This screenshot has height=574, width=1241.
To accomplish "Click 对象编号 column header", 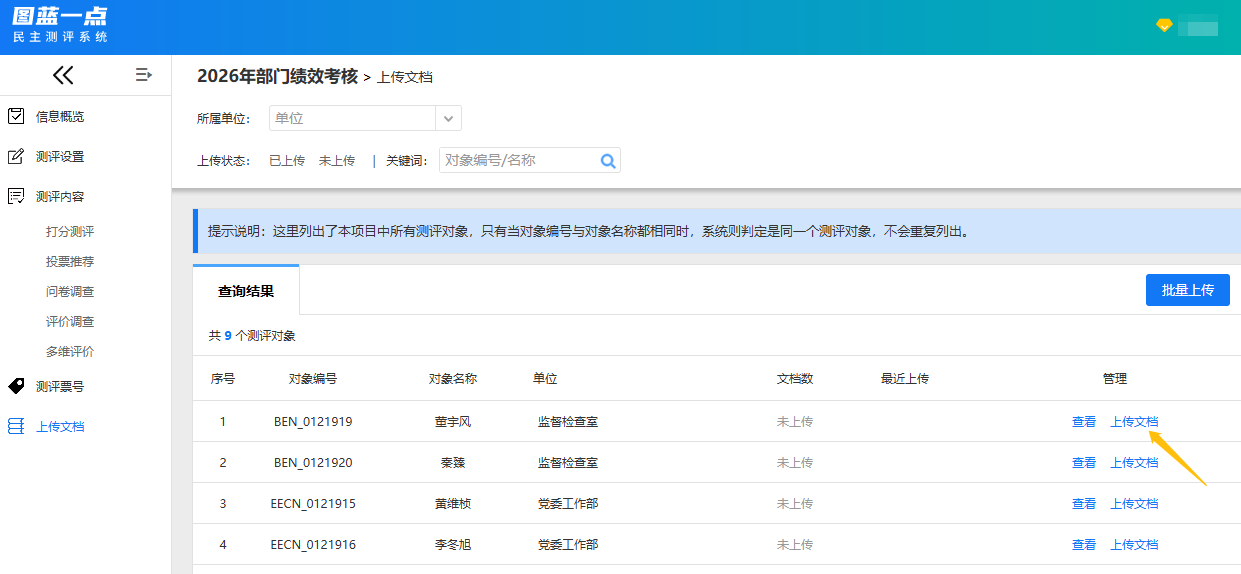I will [313, 378].
